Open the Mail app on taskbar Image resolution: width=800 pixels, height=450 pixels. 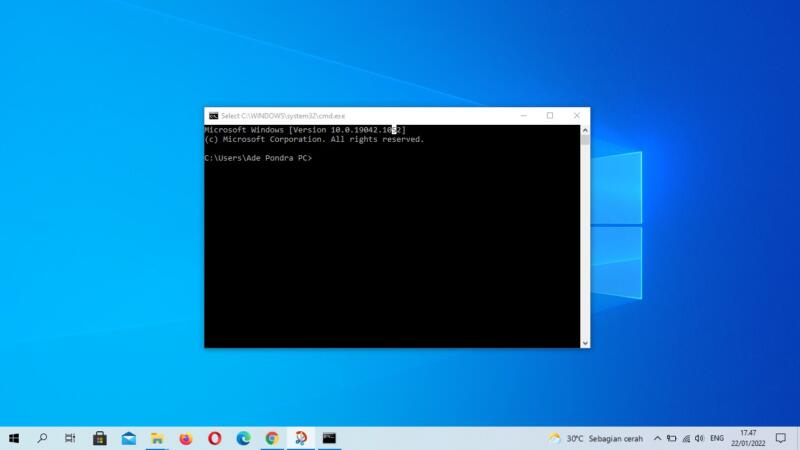[x=129, y=438]
